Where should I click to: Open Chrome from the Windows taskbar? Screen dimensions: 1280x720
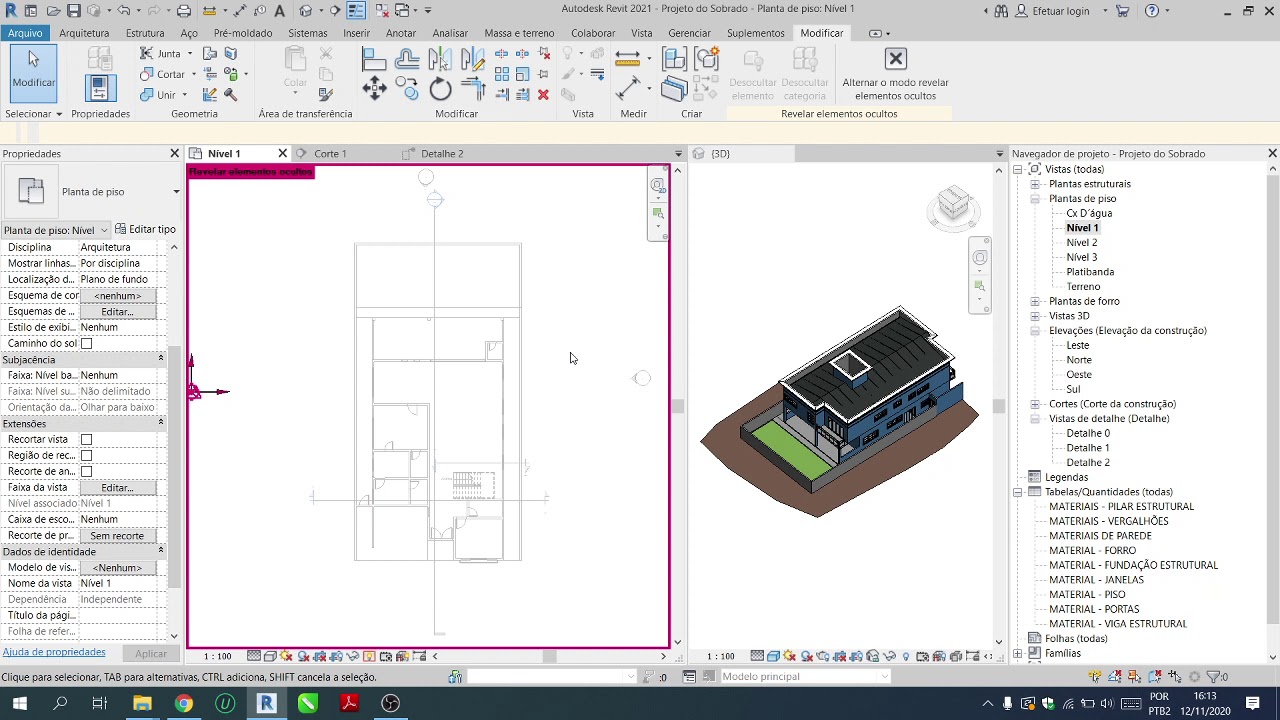(183, 703)
